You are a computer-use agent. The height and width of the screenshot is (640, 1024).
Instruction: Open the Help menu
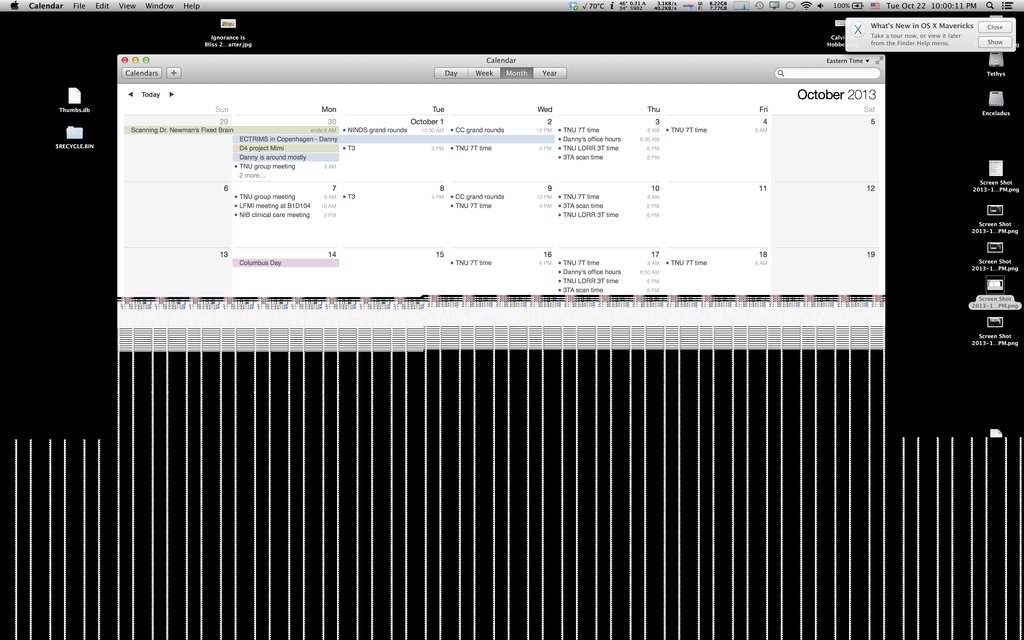point(191,6)
